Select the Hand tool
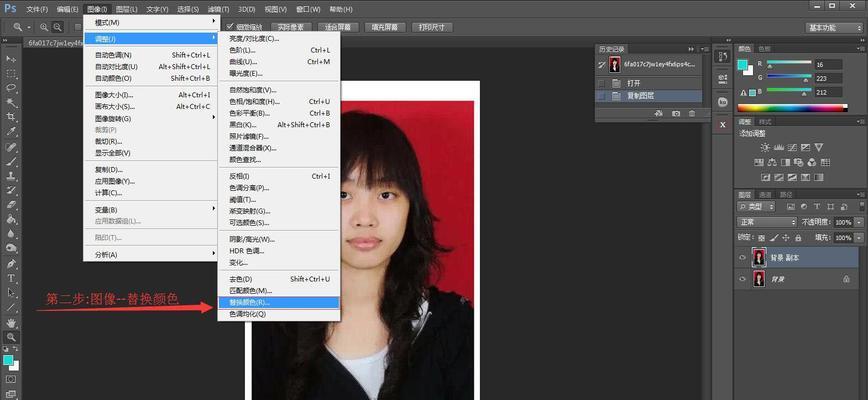This screenshot has width=868, height=400. (x=11, y=322)
